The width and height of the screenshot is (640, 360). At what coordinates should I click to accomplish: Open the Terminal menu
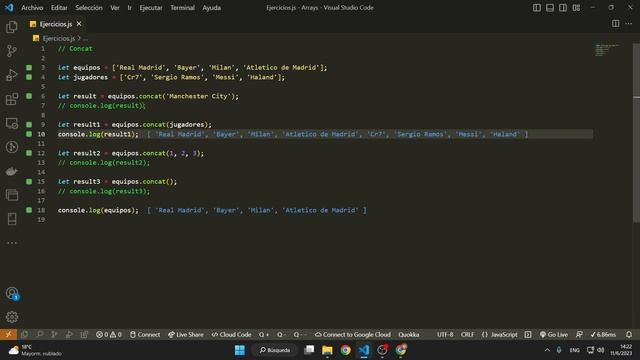tap(182, 8)
